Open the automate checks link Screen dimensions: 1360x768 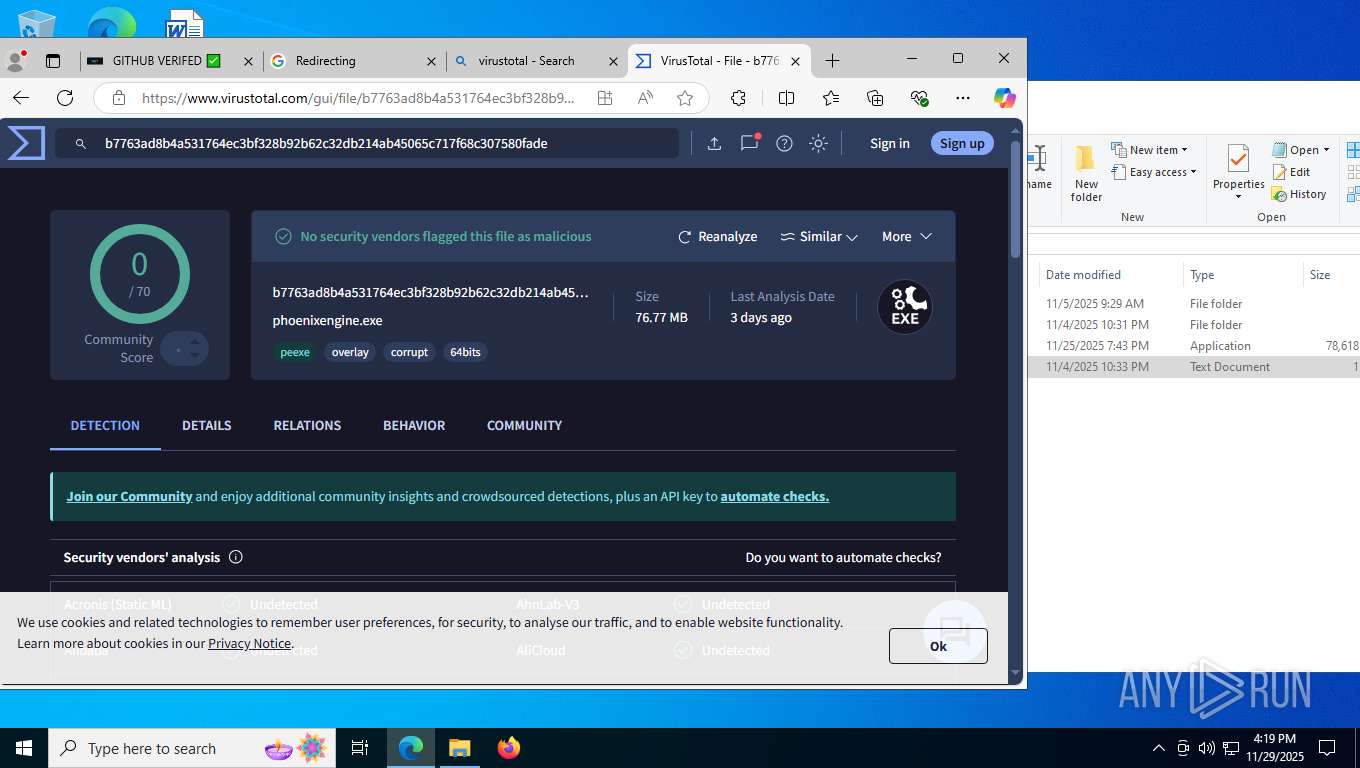775,496
